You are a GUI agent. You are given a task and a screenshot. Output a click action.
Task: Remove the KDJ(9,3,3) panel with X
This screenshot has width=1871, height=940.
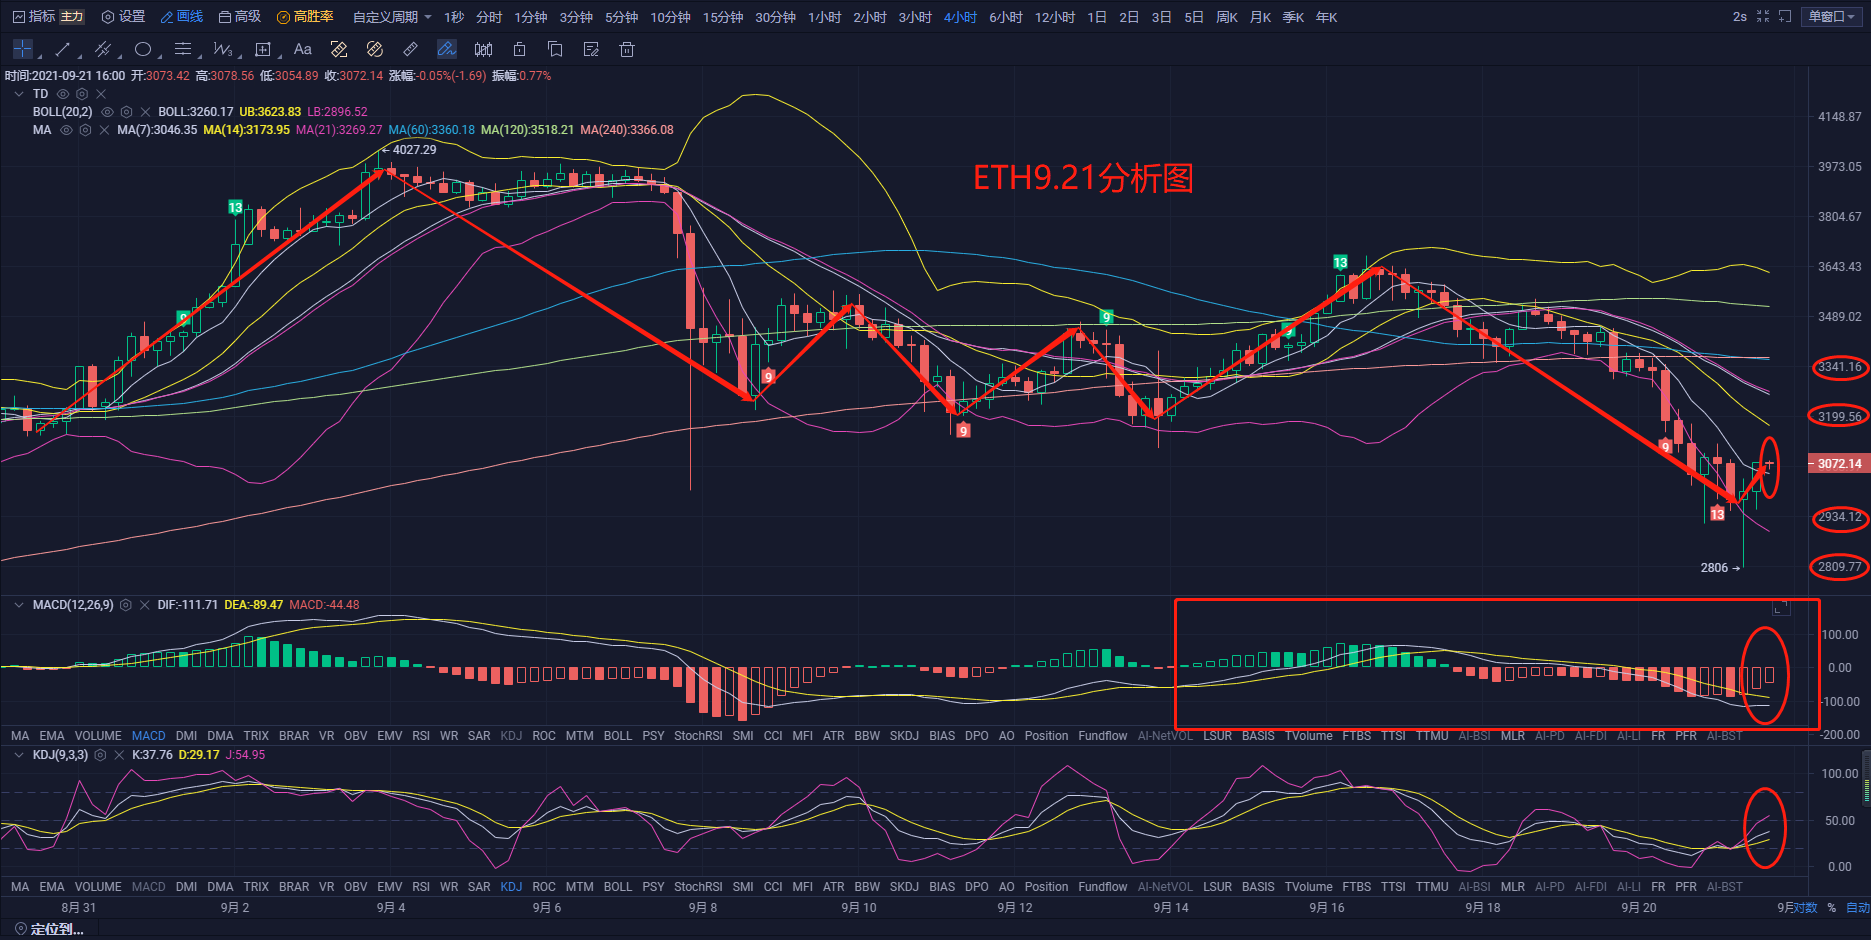click(x=119, y=755)
